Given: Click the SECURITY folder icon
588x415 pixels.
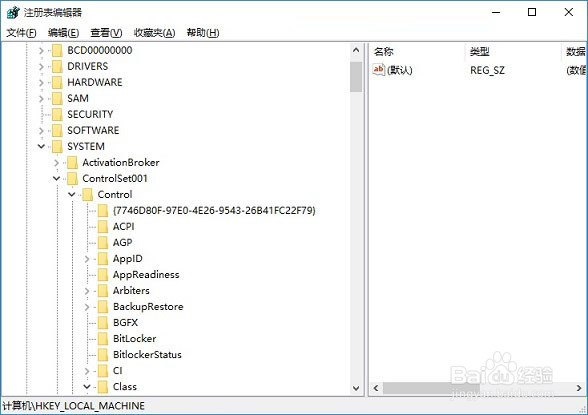Looking at the screenshot, I should pos(57,114).
